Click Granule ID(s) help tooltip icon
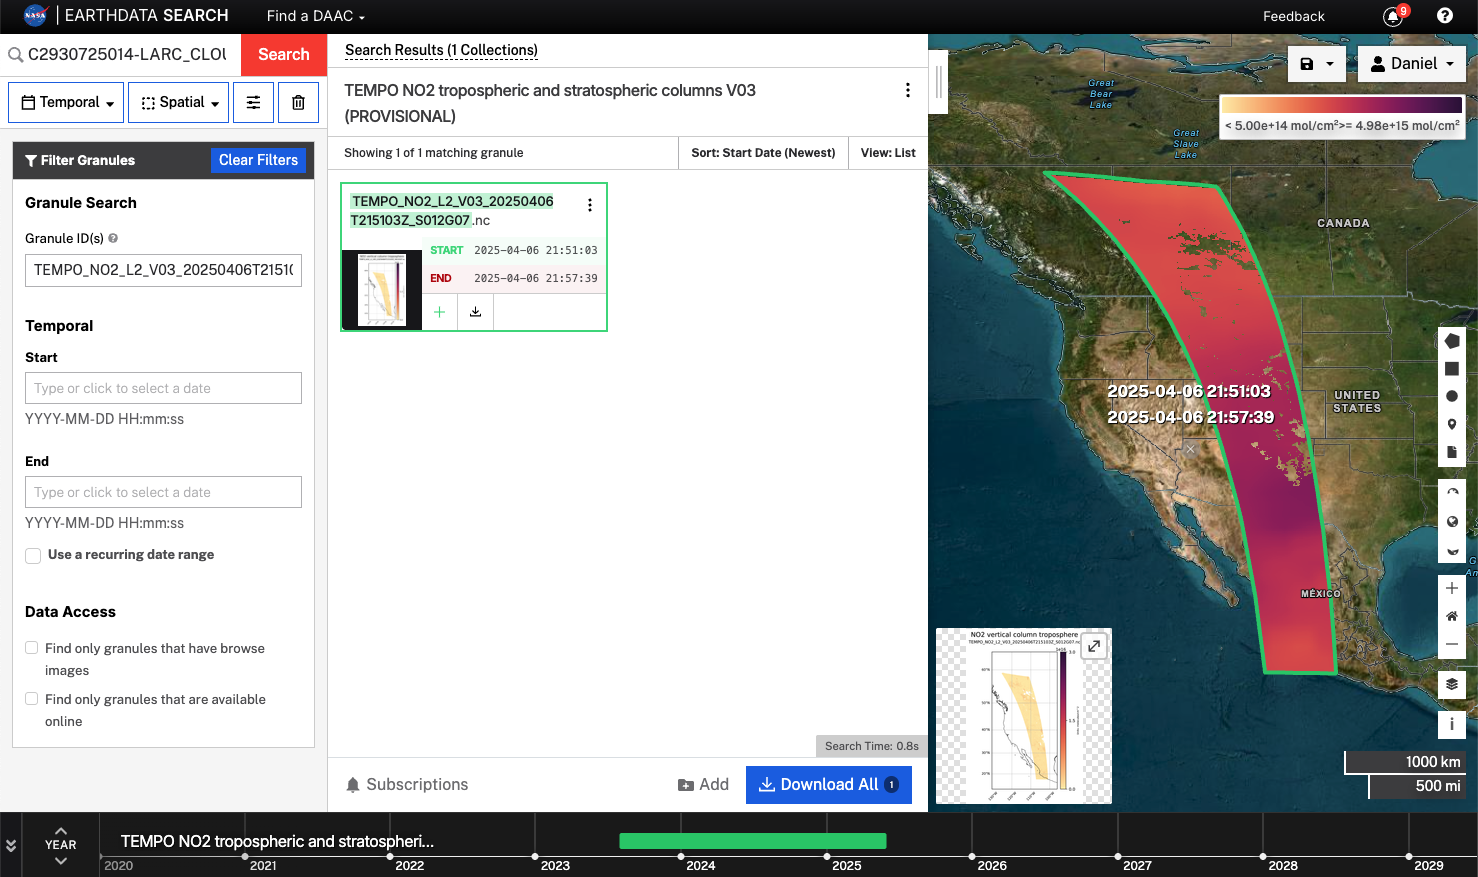 tap(113, 238)
